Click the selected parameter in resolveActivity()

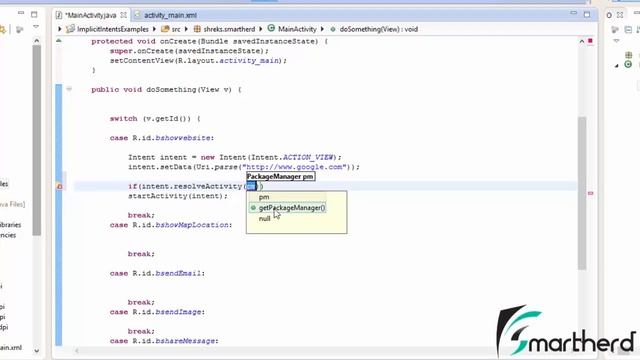tap(251, 186)
